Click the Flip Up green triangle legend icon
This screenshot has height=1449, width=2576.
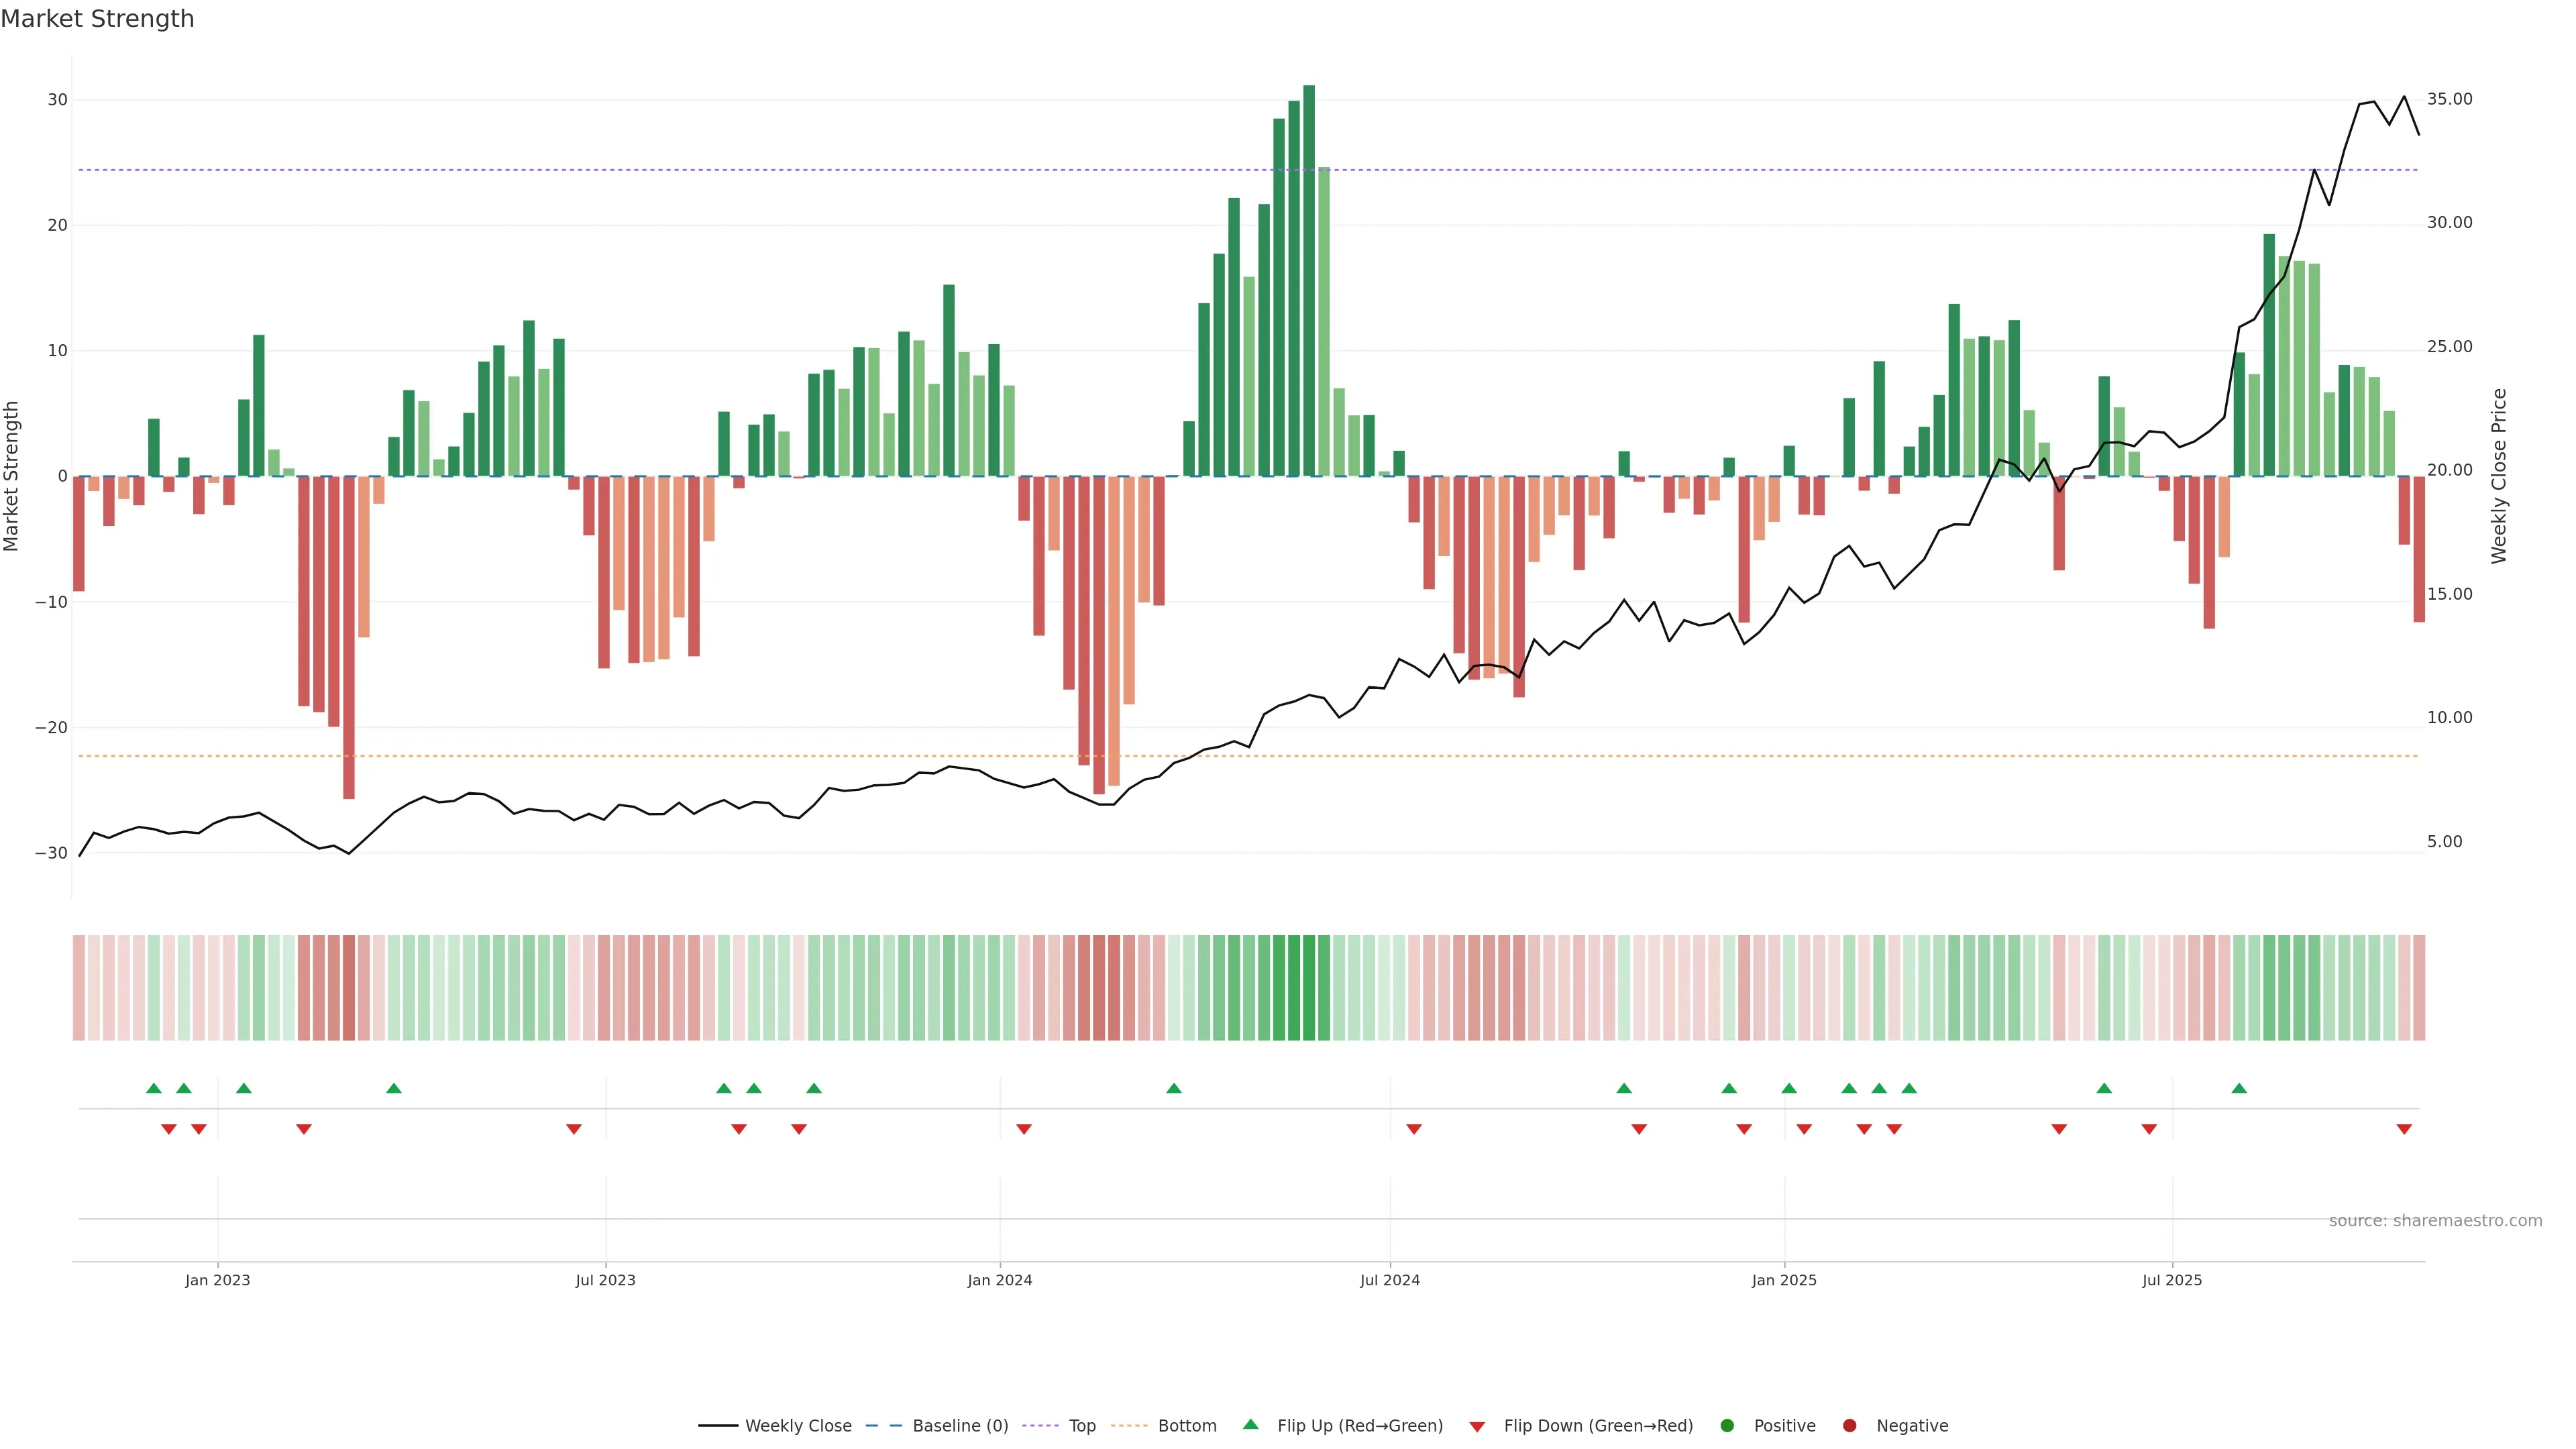coord(1250,1424)
